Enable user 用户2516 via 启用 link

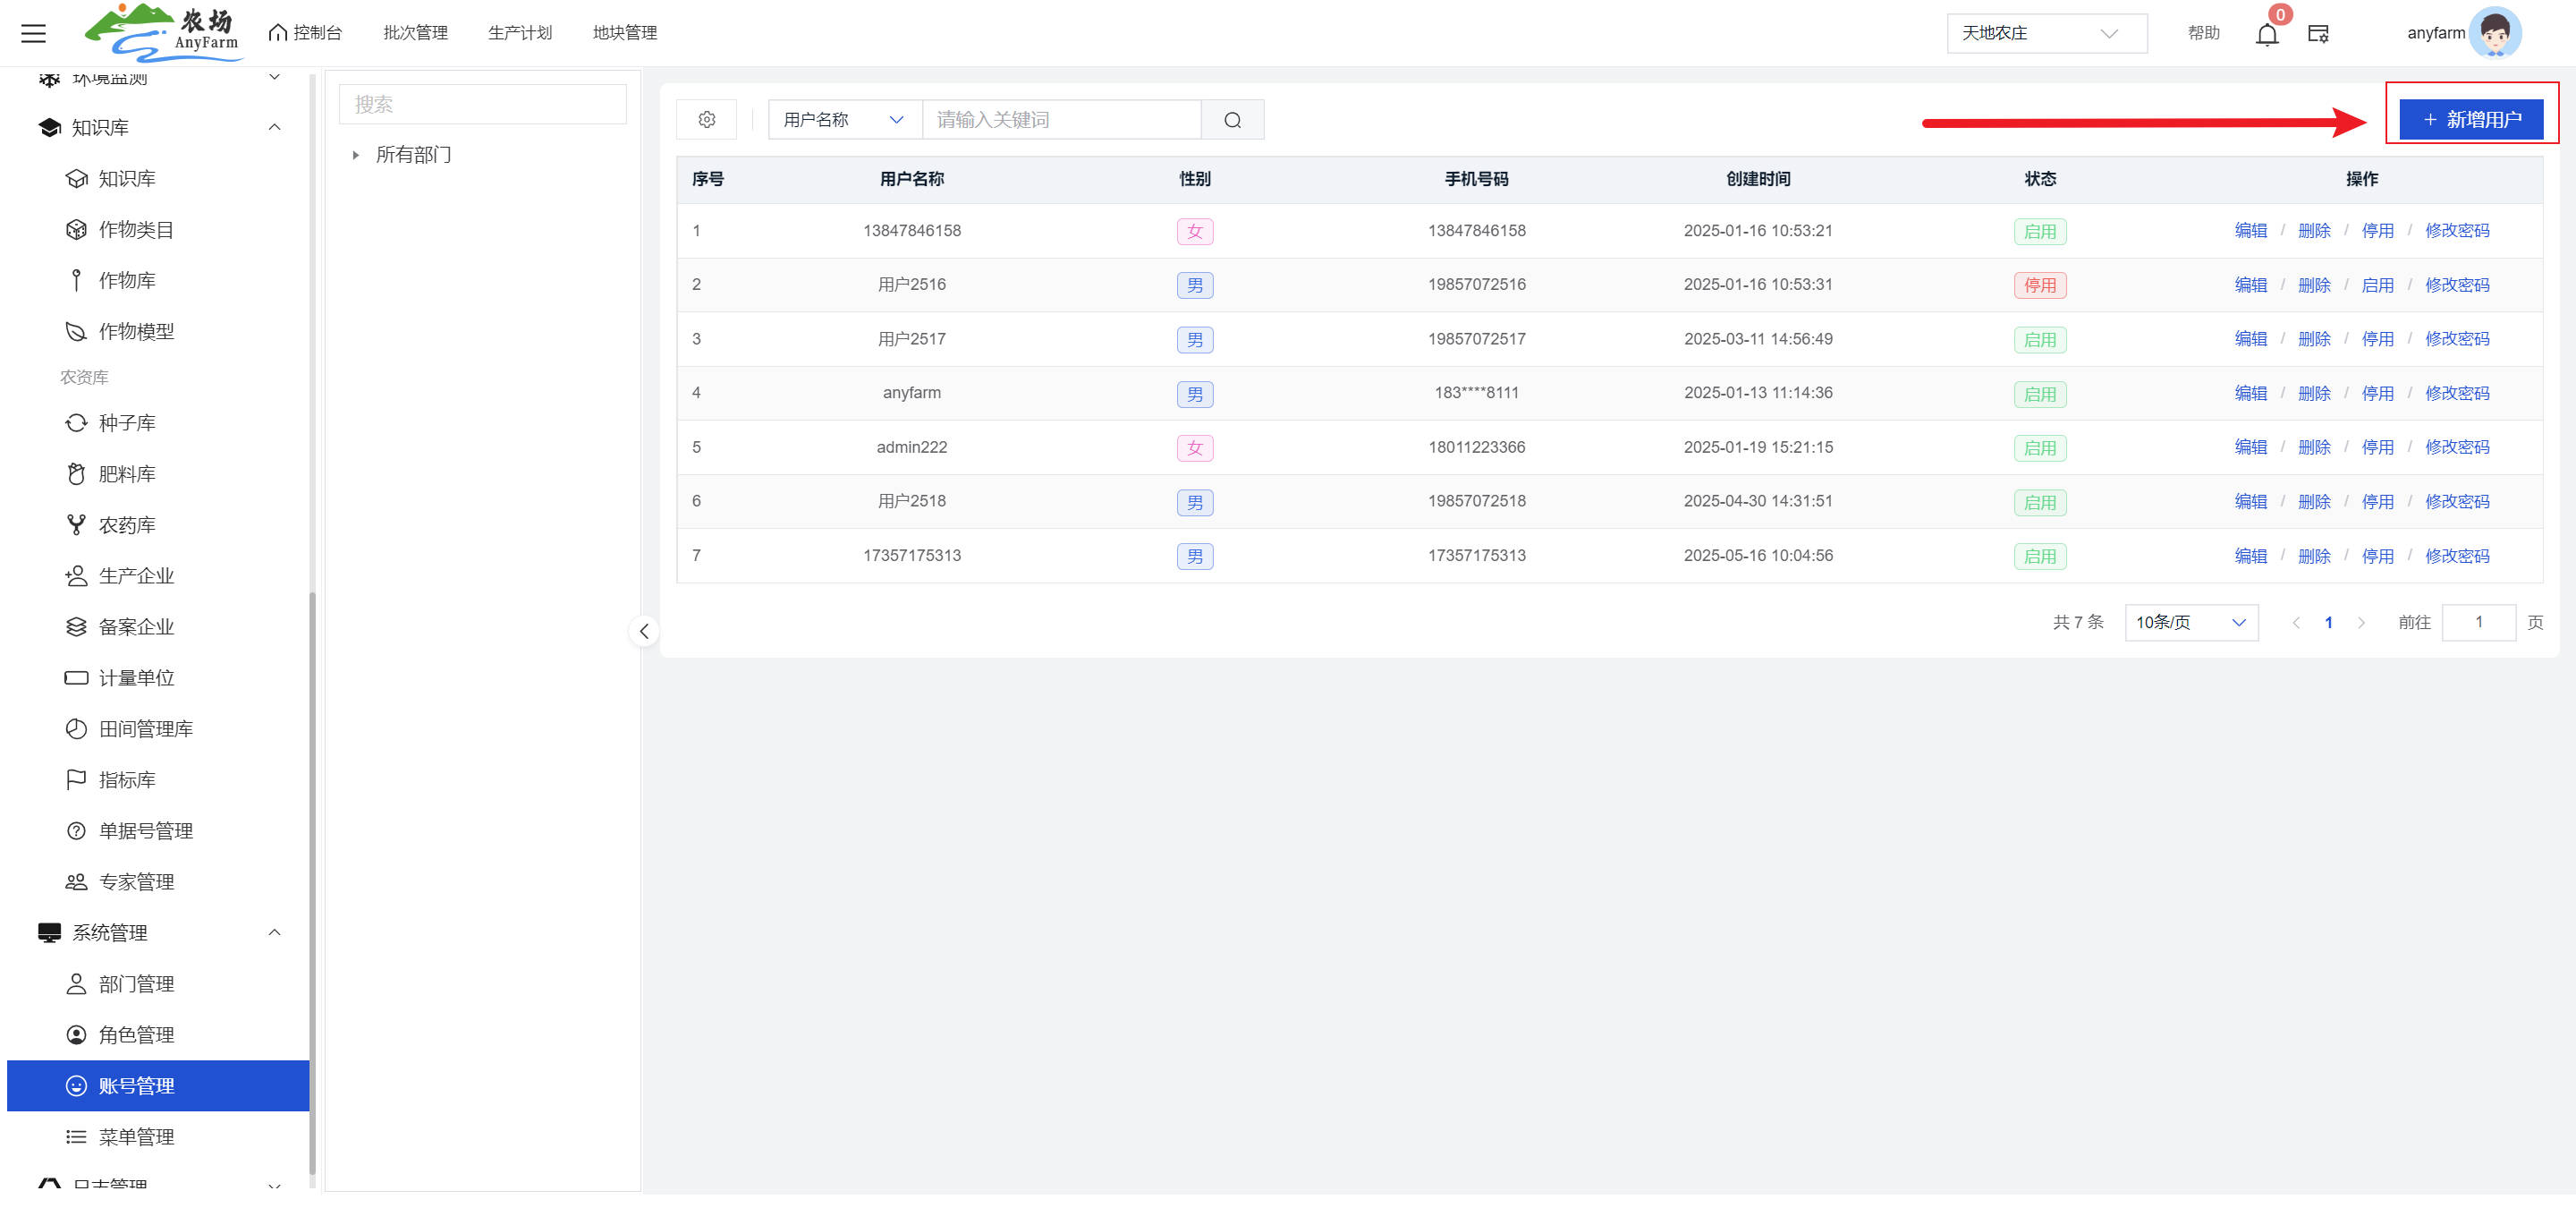(2377, 285)
